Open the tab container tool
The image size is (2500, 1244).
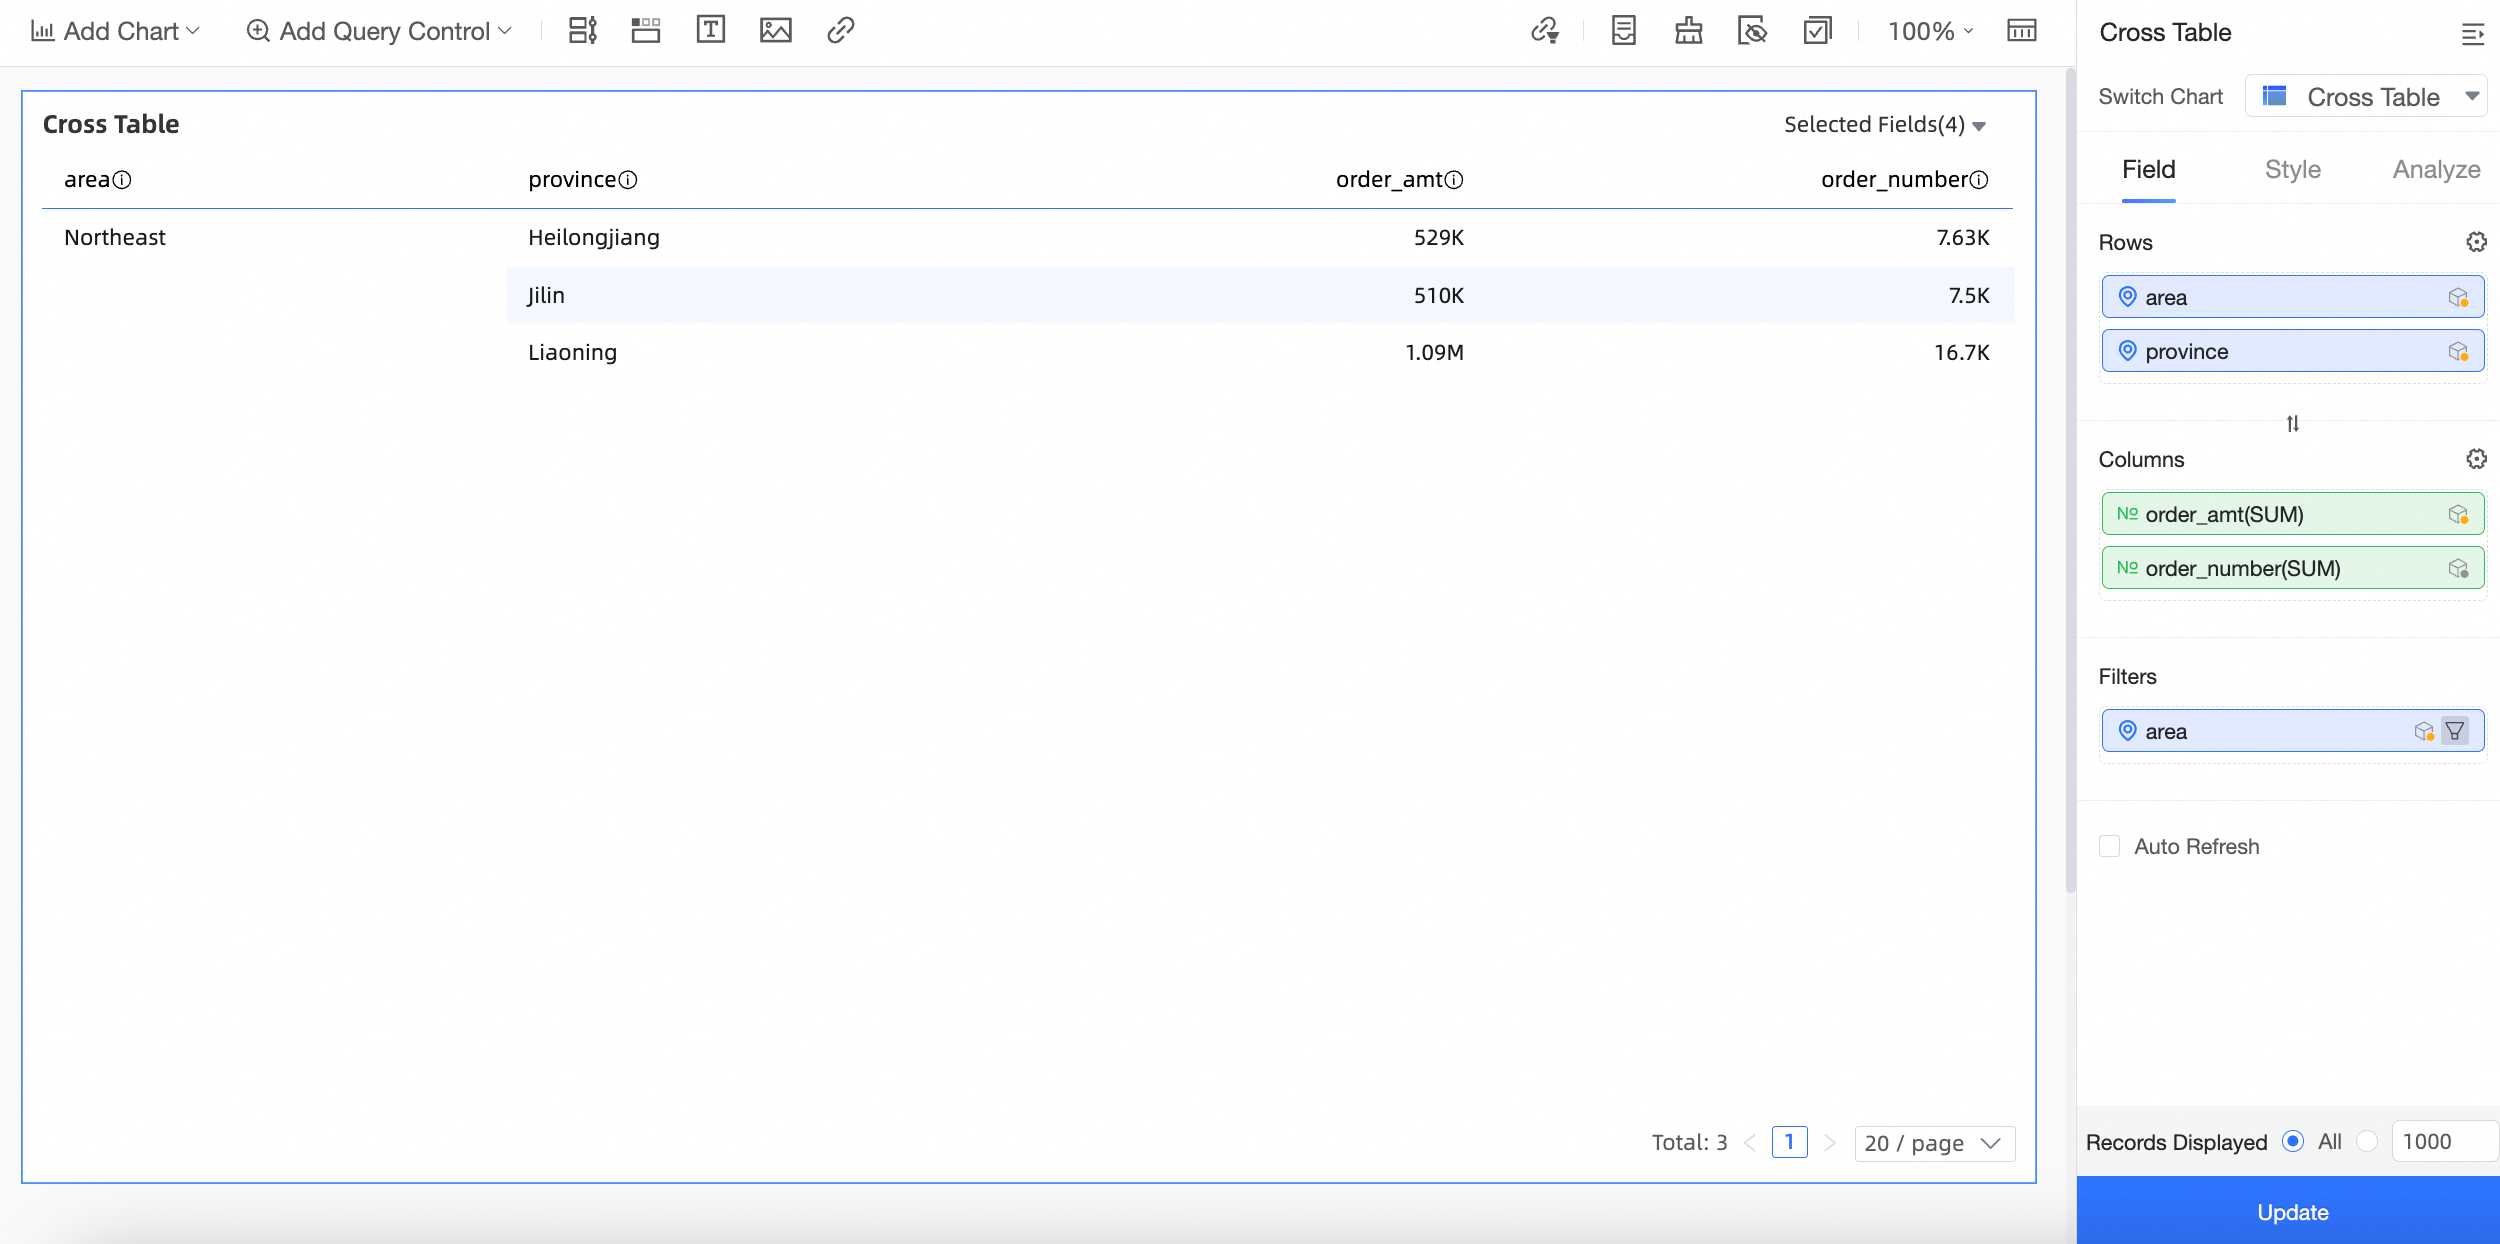(645, 31)
